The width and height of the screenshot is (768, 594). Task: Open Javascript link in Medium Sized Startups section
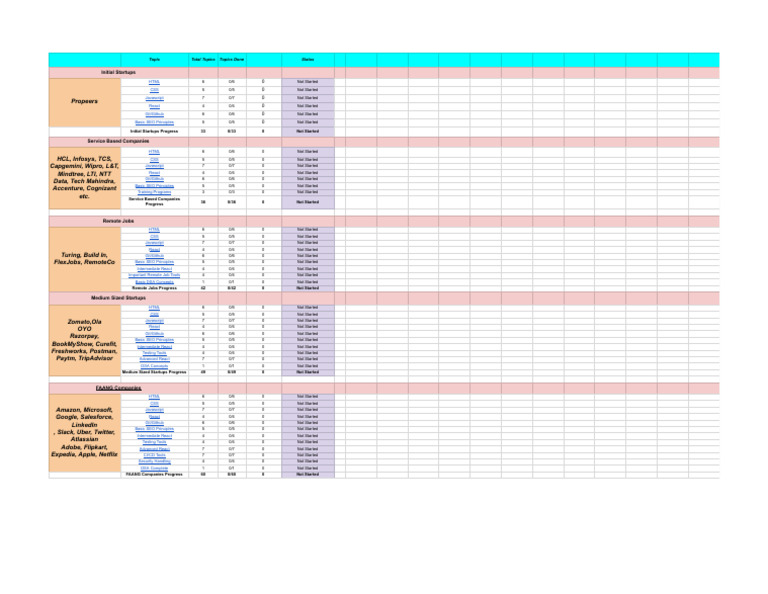154,321
